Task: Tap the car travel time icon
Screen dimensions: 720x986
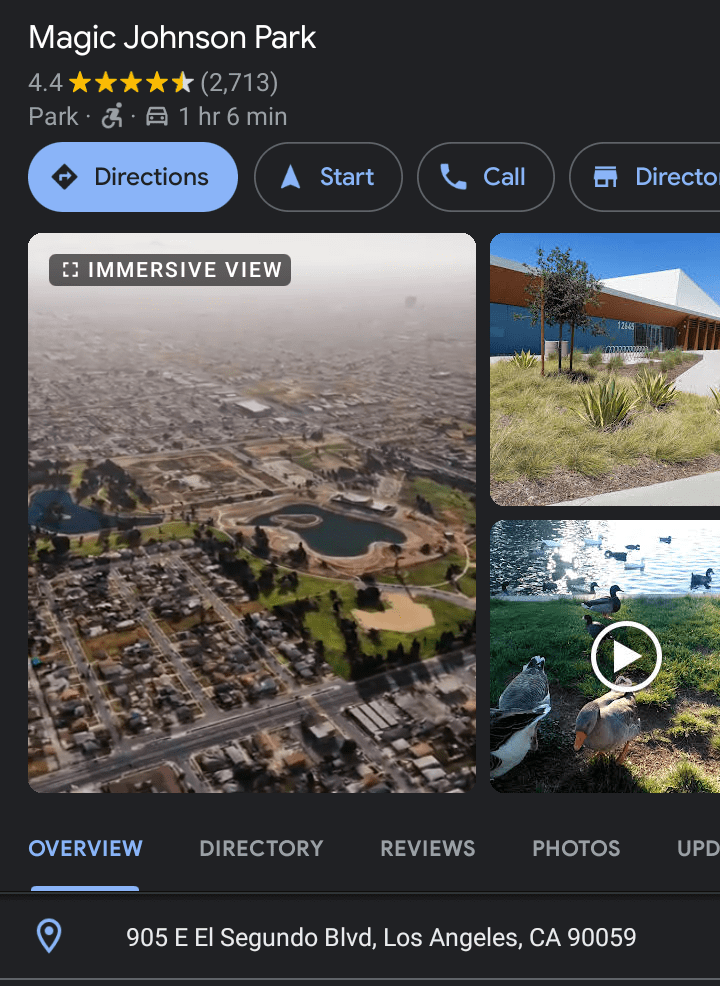Action: [x=157, y=117]
